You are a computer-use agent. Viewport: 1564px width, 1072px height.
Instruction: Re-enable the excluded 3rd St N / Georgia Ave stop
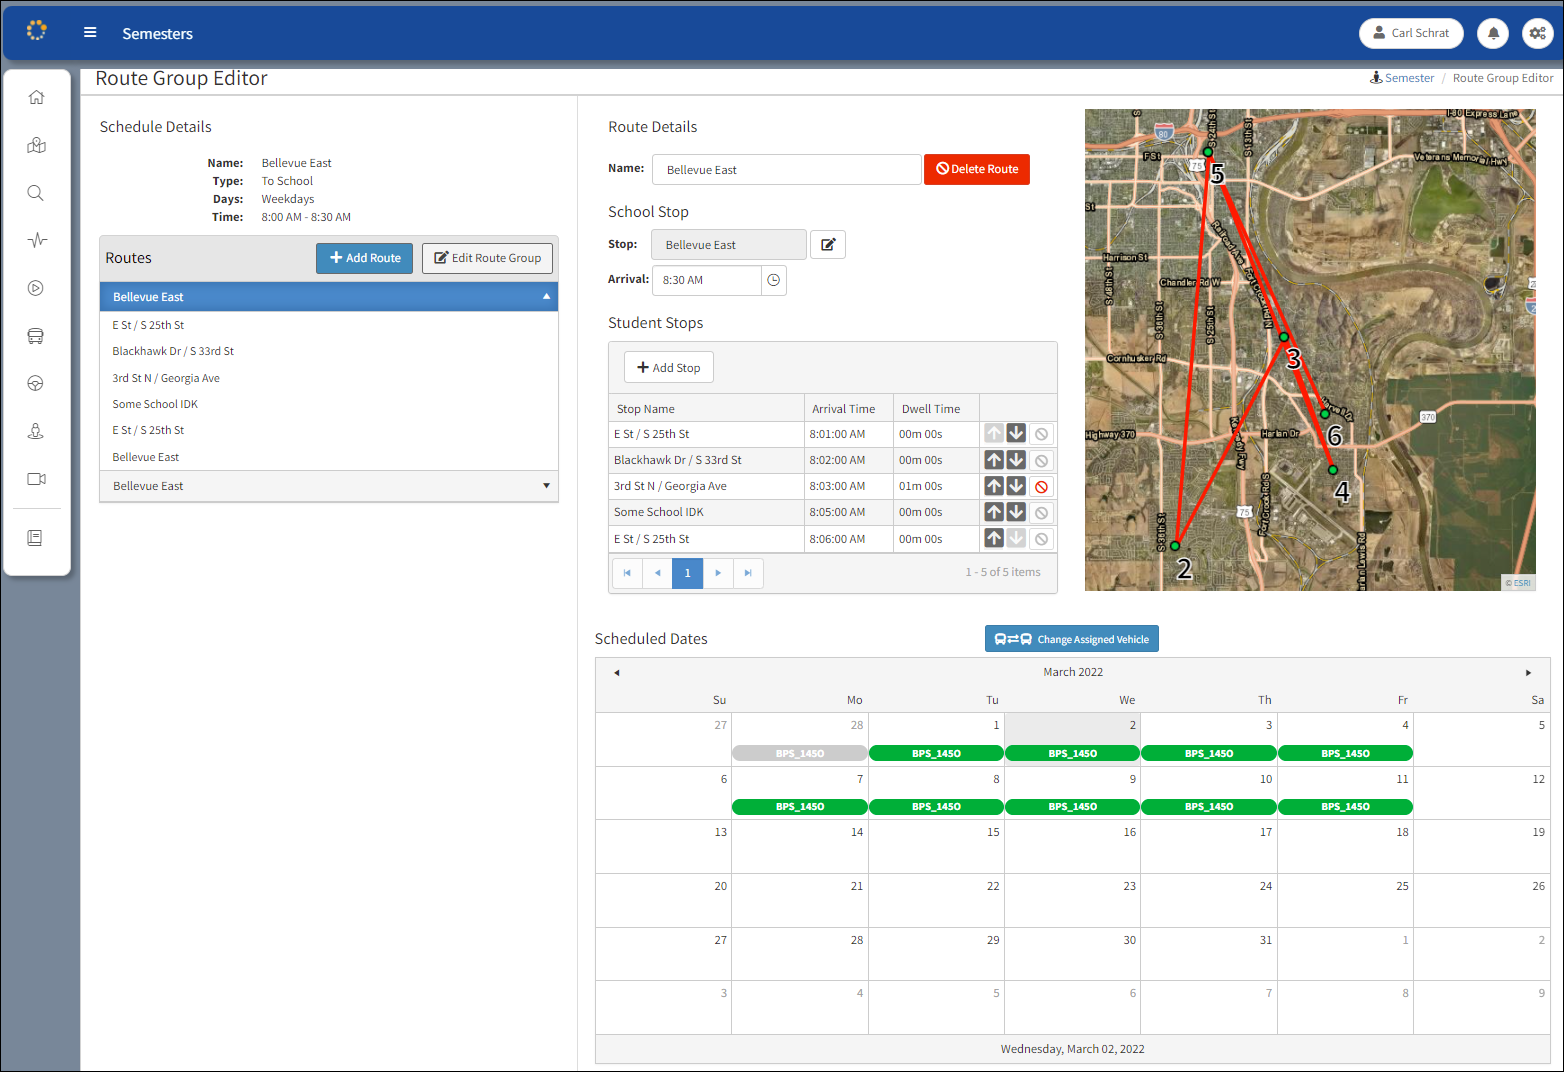tap(1041, 486)
